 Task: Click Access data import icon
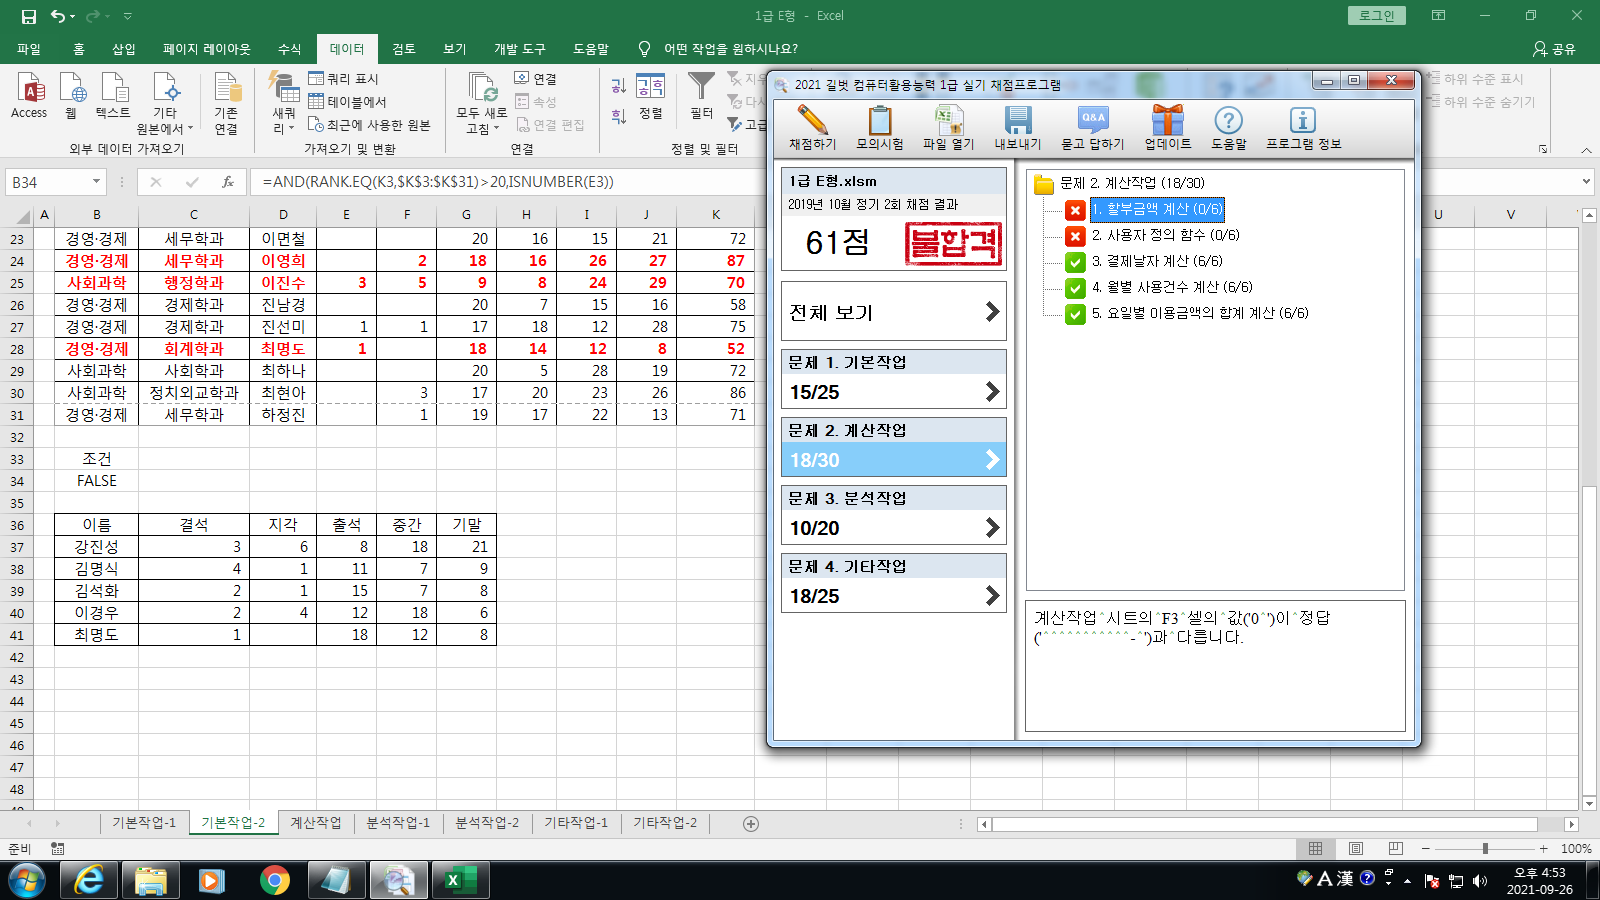click(x=29, y=96)
